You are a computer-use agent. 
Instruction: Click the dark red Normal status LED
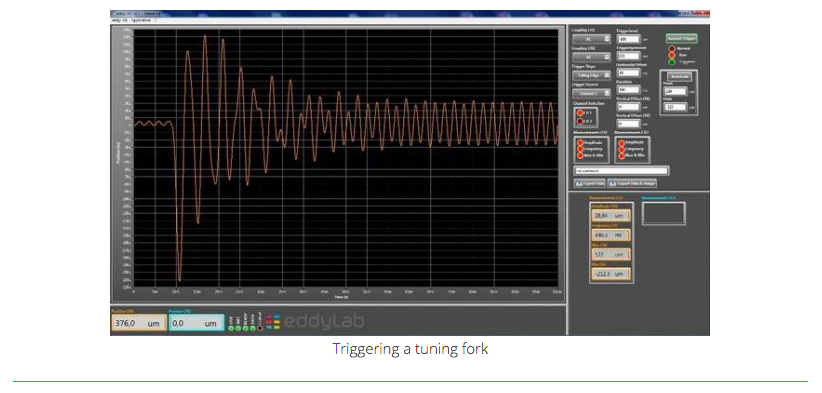point(672,48)
